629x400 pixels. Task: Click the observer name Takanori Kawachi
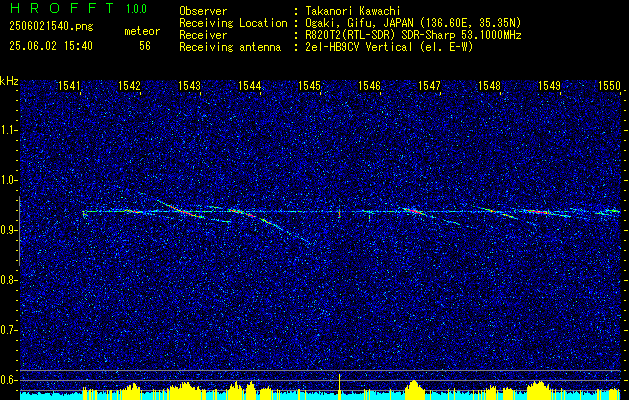pos(353,11)
